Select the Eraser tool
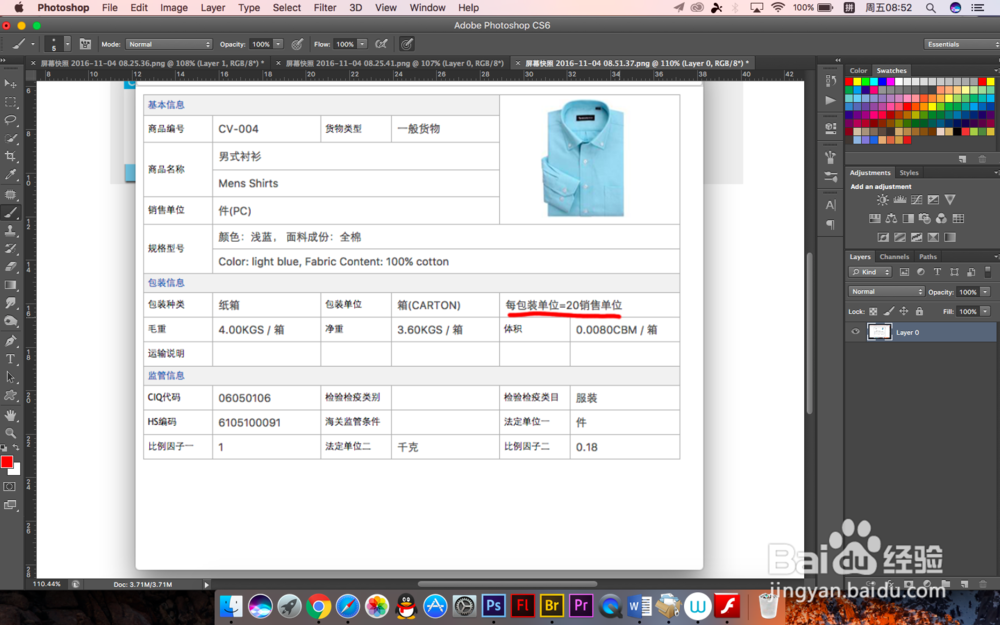The height and width of the screenshot is (625, 1000). tap(10, 267)
